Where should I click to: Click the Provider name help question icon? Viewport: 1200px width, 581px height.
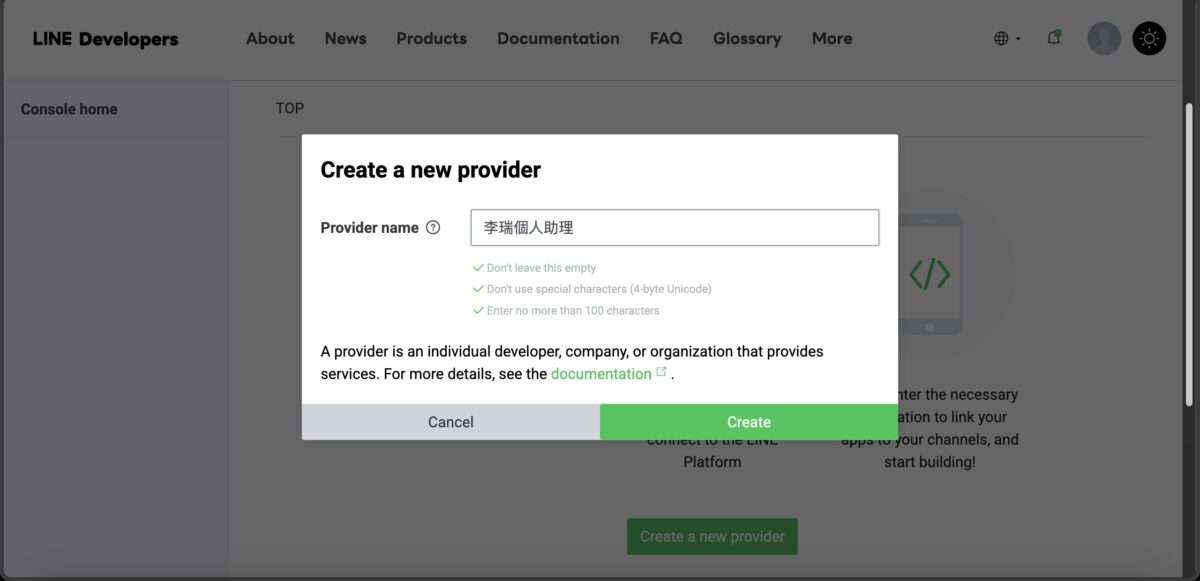pyautogui.click(x=433, y=227)
